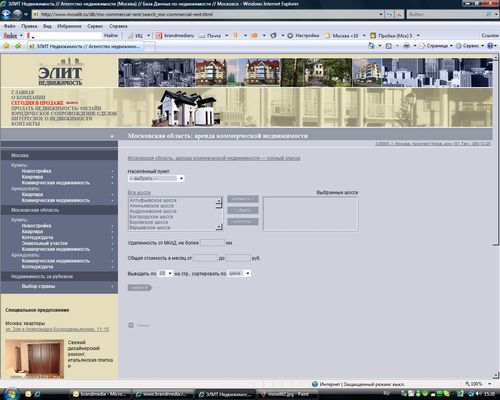The height and width of the screenshot is (400, 500).
Task: Open the results per page dropdown
Action: [x=165, y=273]
